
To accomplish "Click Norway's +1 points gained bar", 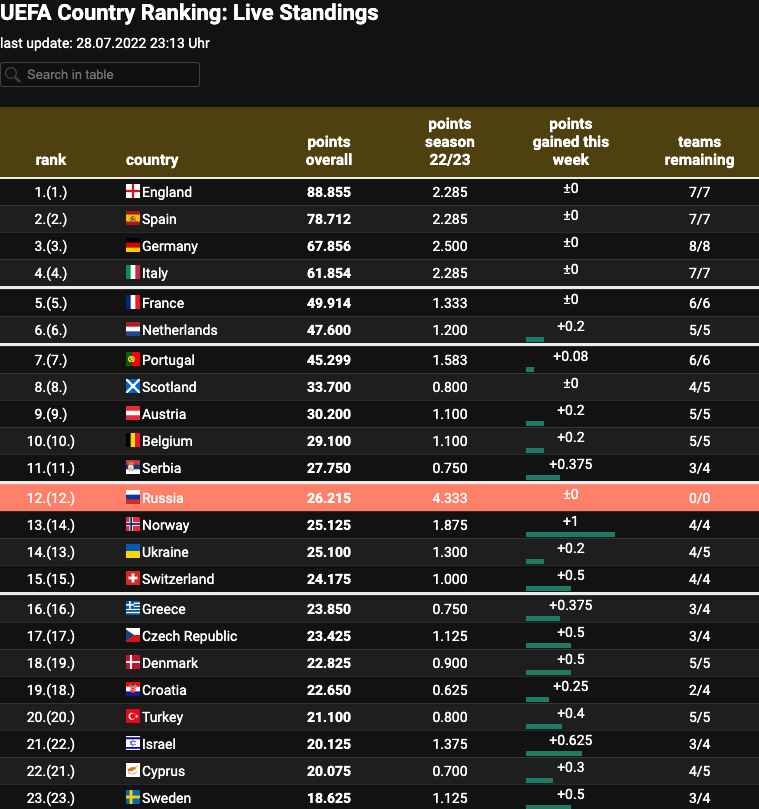I will click(x=570, y=534).
